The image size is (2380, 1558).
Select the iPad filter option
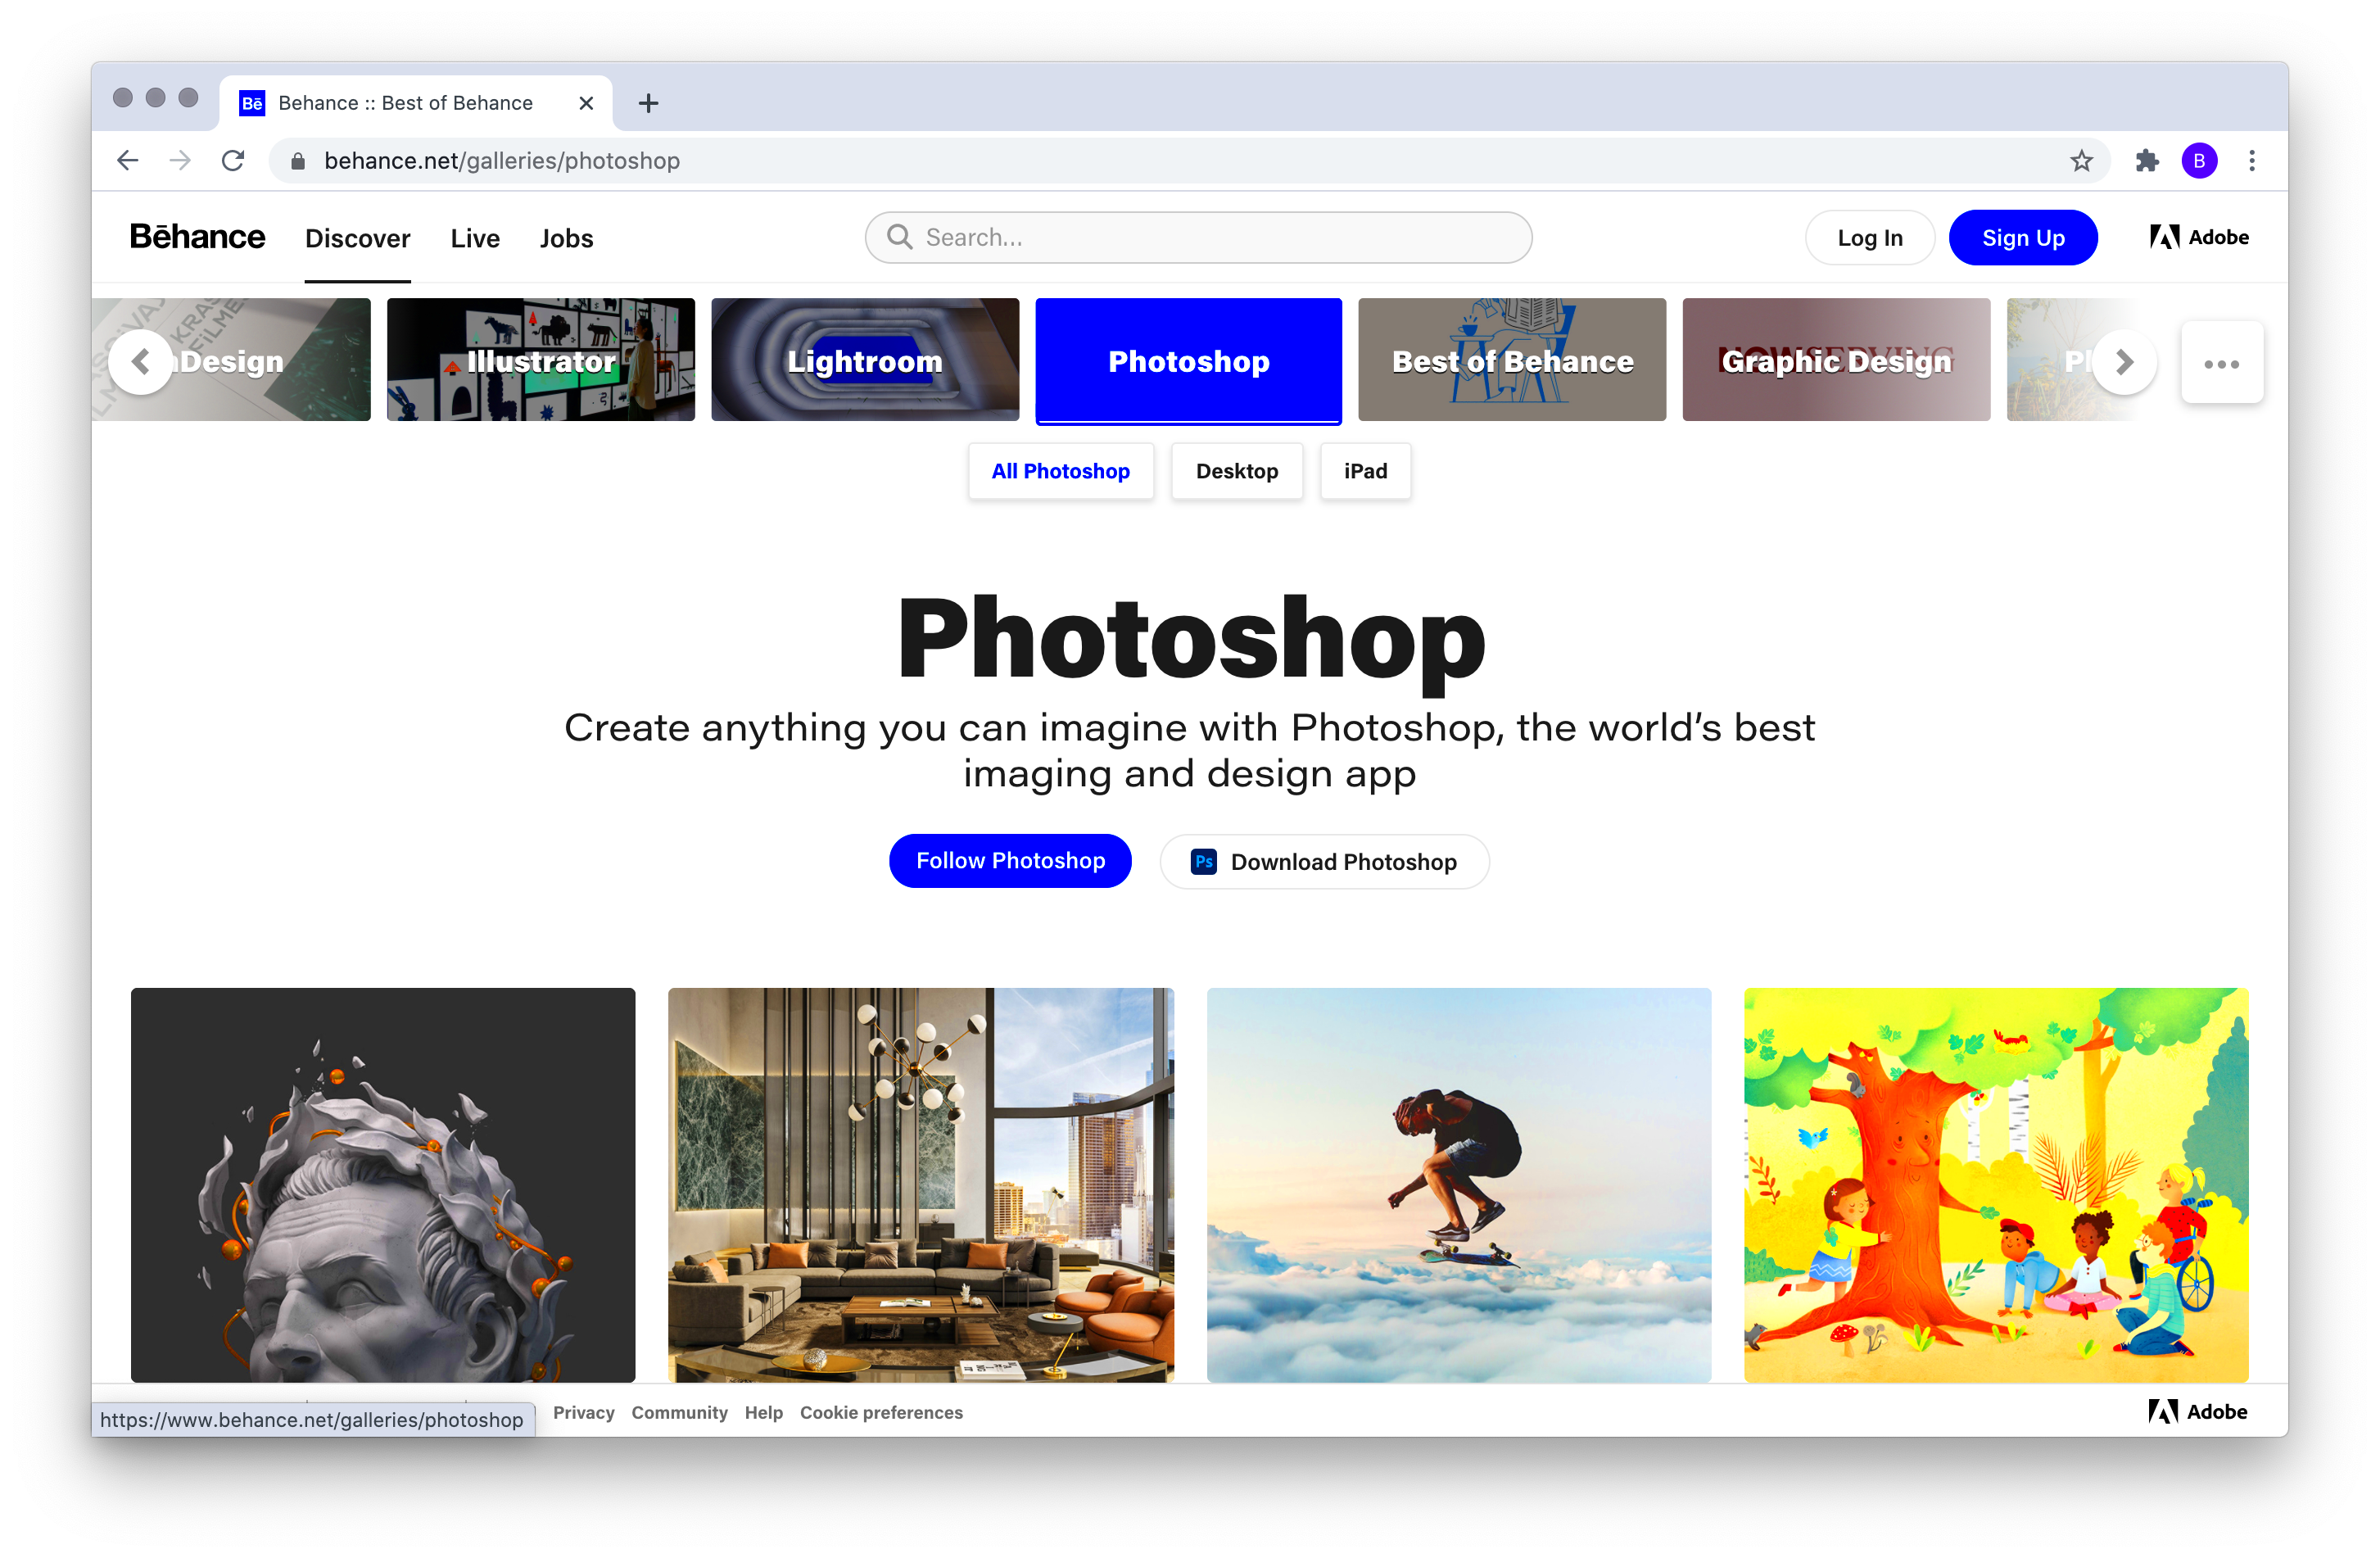1364,471
